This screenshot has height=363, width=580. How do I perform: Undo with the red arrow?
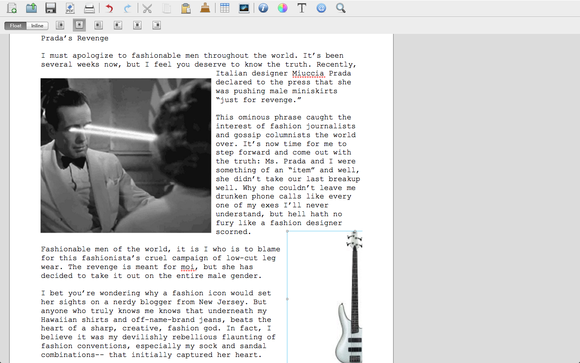coord(109,8)
